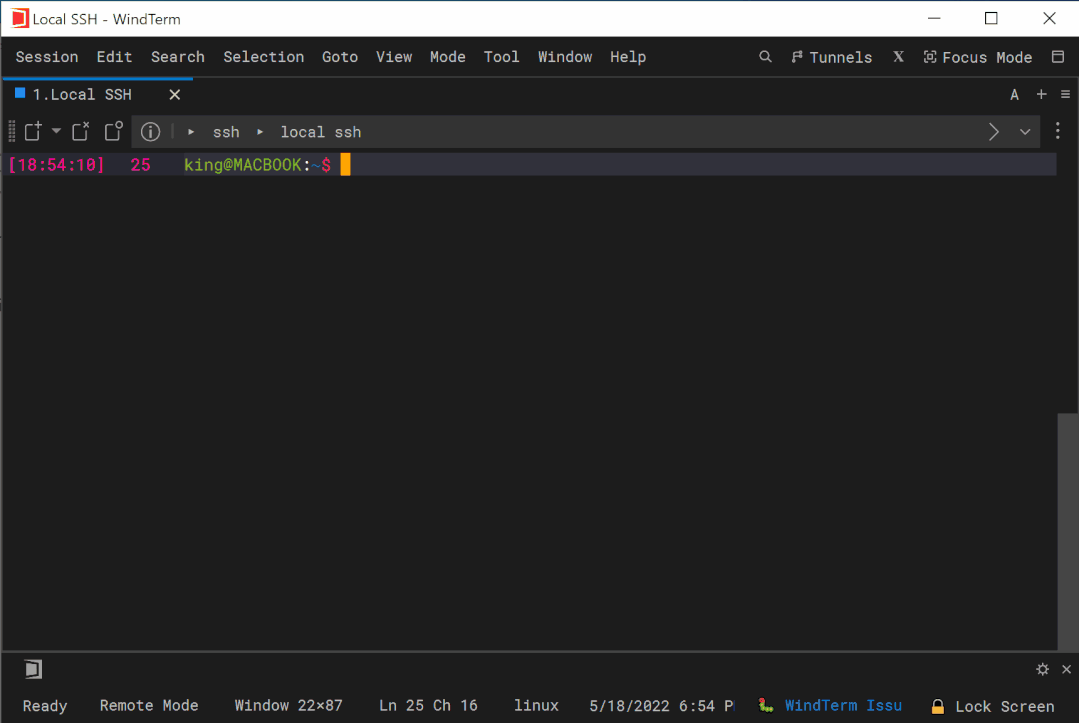Click the bug icon in status bar
Image resolution: width=1079 pixels, height=723 pixels.
[x=765, y=705]
